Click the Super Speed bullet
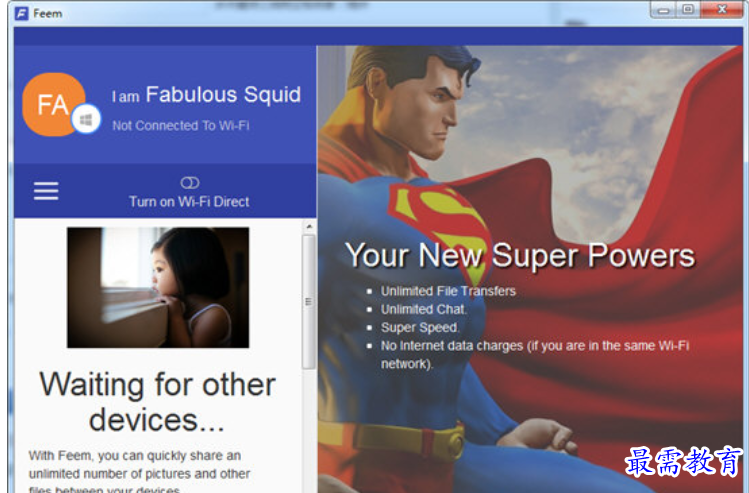 [x=420, y=327]
